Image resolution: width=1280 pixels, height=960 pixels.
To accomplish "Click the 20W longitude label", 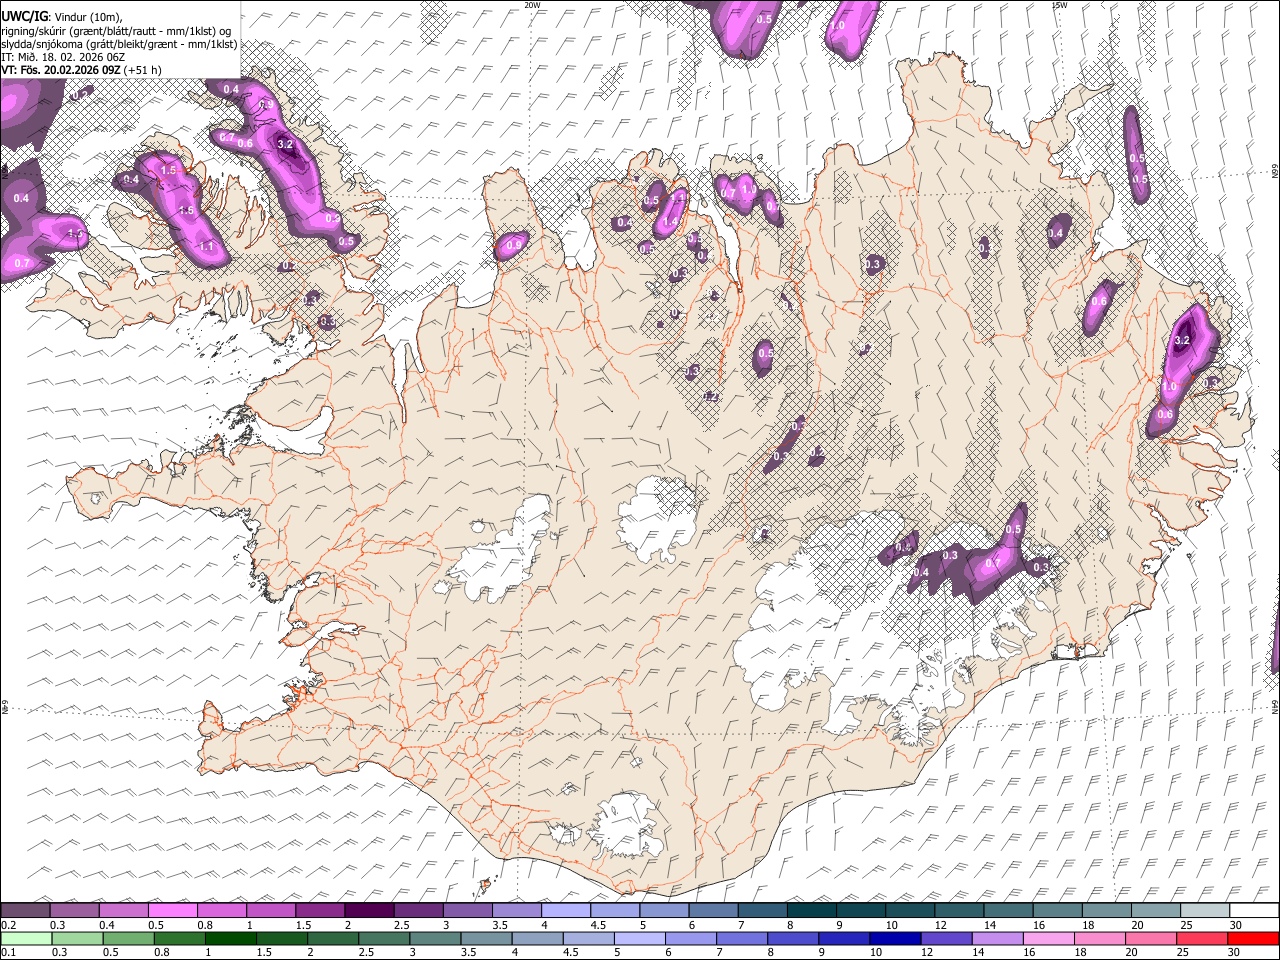I will click(x=532, y=5).
